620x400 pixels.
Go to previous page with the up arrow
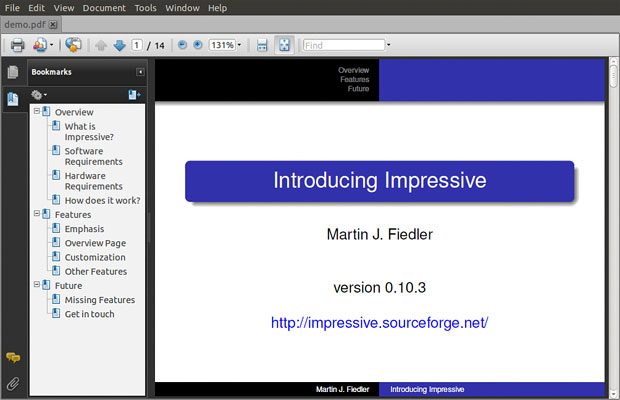point(101,45)
